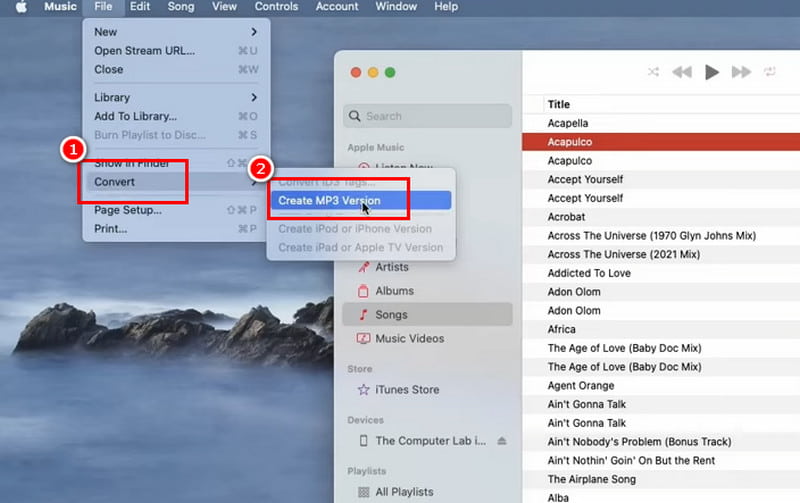800x503 pixels.
Task: Open Music Videos in sidebar
Action: click(428, 338)
